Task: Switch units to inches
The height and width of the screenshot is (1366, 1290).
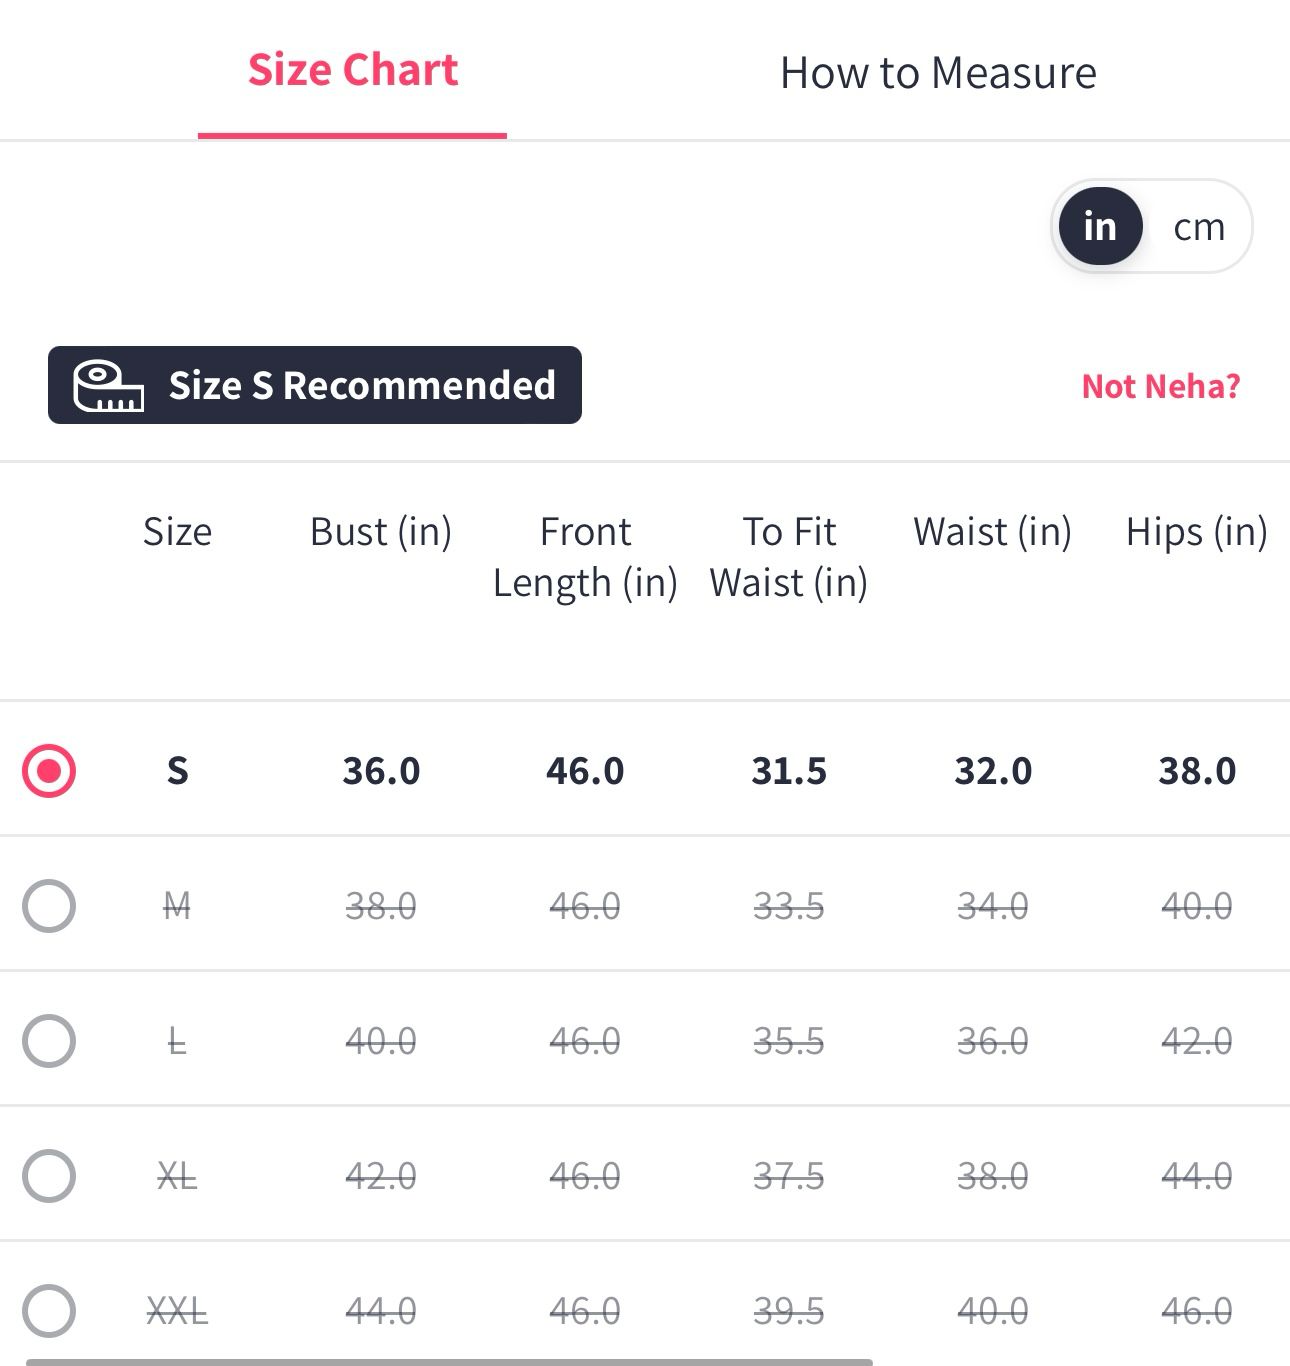Action: click(x=1100, y=227)
